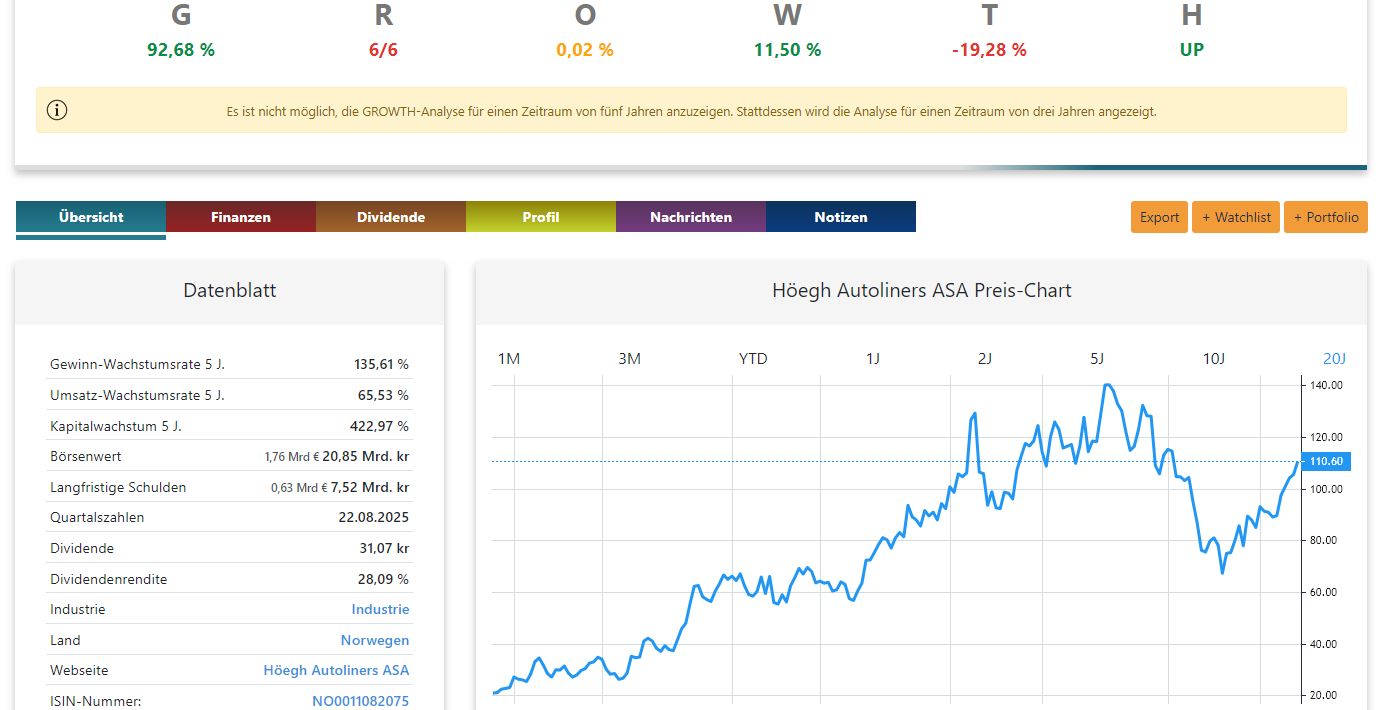This screenshot has width=1381, height=710.
Task: Select 1J chart range
Action: click(x=873, y=358)
